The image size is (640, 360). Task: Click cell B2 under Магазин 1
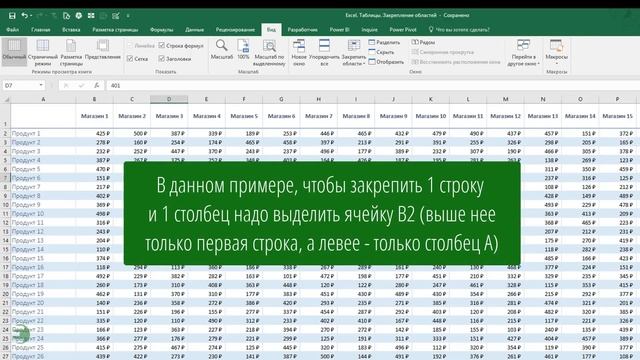(x=94, y=133)
